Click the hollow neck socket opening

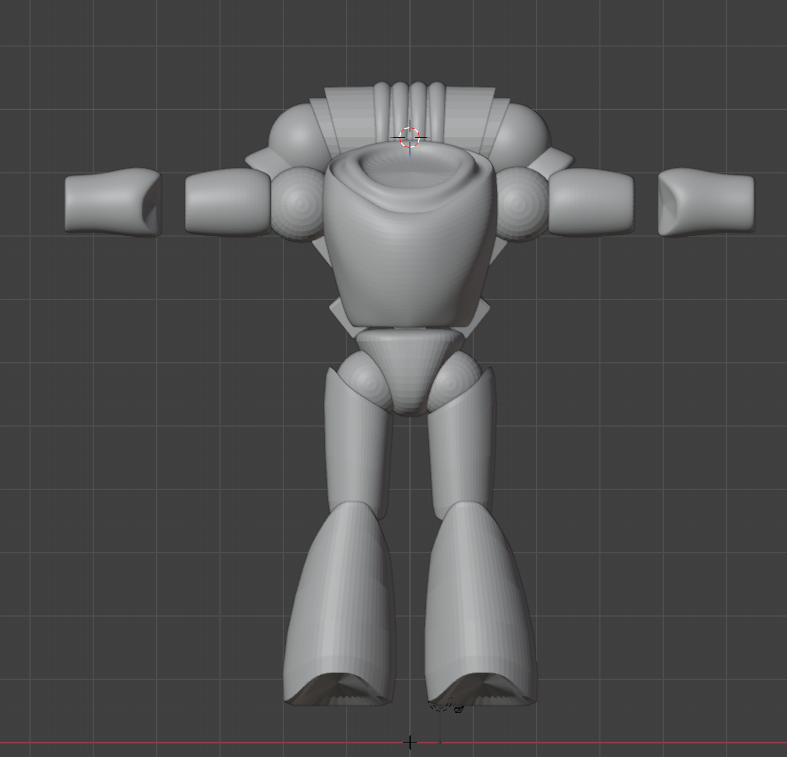(409, 170)
